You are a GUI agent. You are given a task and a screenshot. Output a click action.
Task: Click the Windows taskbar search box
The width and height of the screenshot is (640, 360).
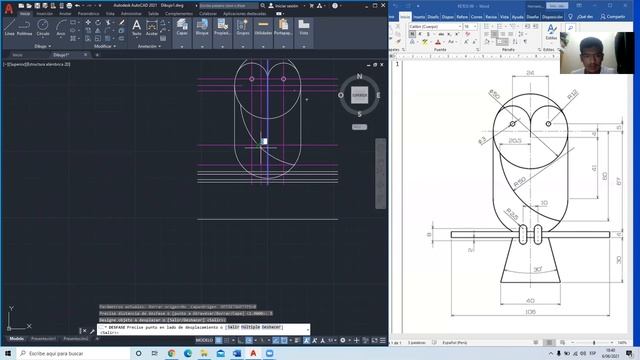coord(73,353)
